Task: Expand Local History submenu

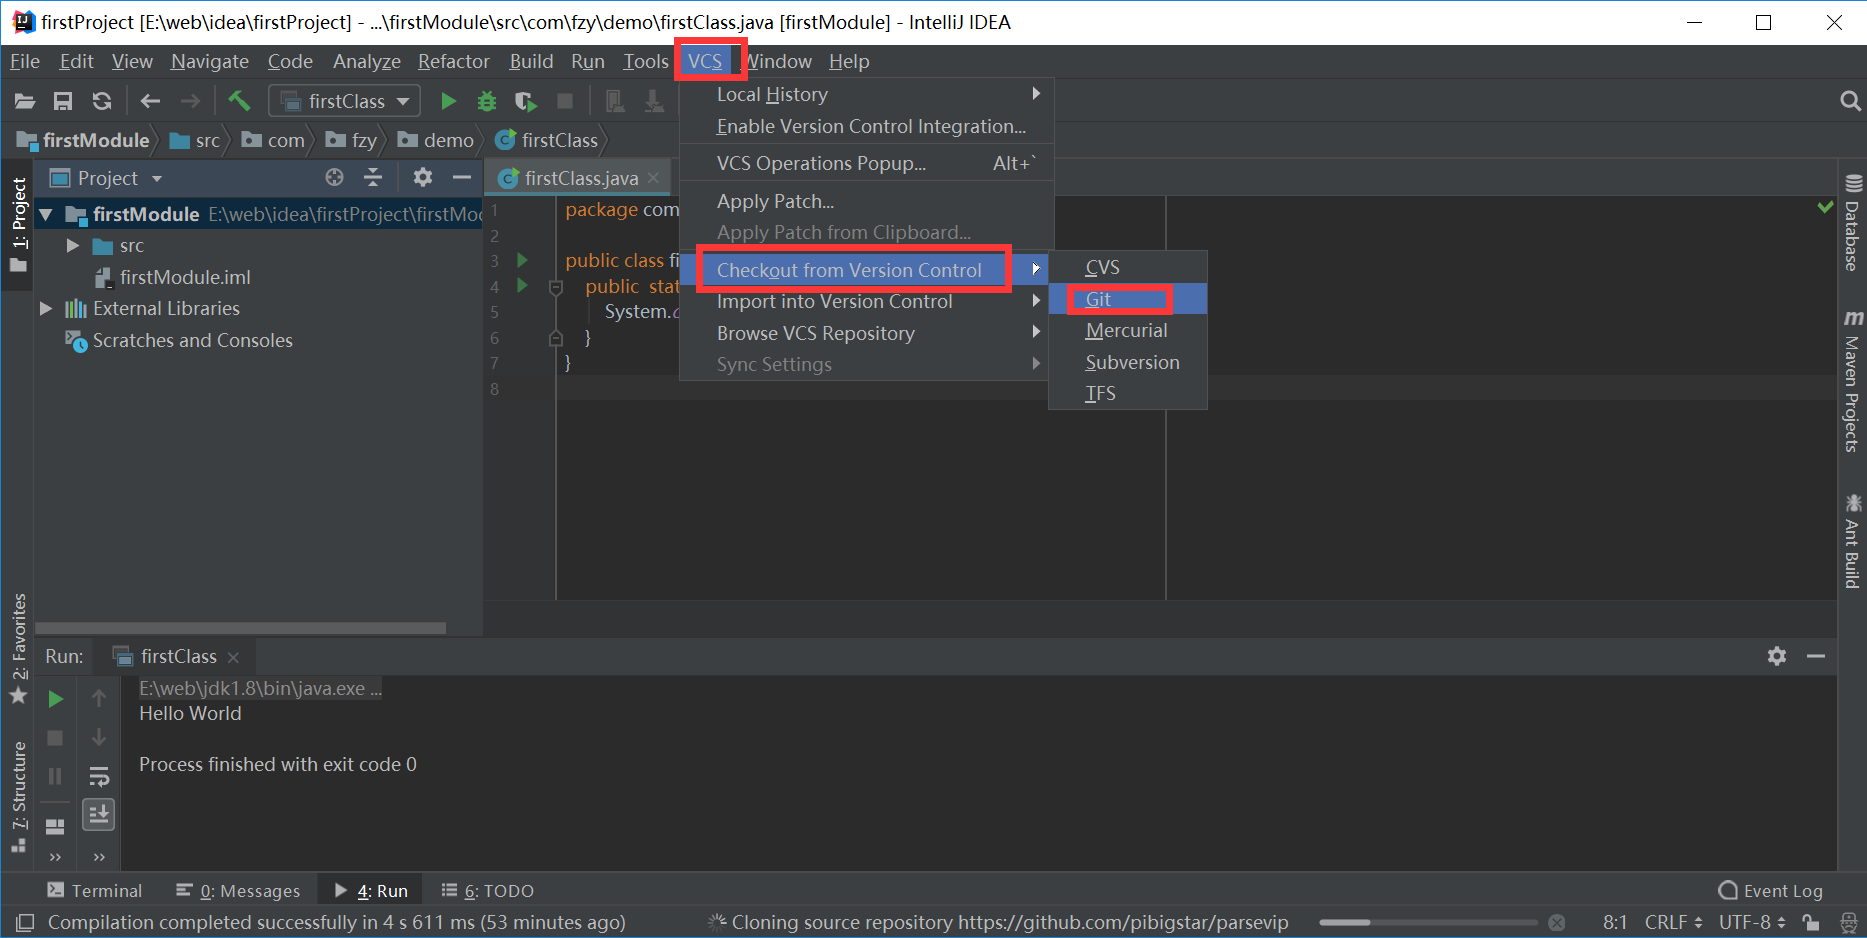Action: point(866,94)
